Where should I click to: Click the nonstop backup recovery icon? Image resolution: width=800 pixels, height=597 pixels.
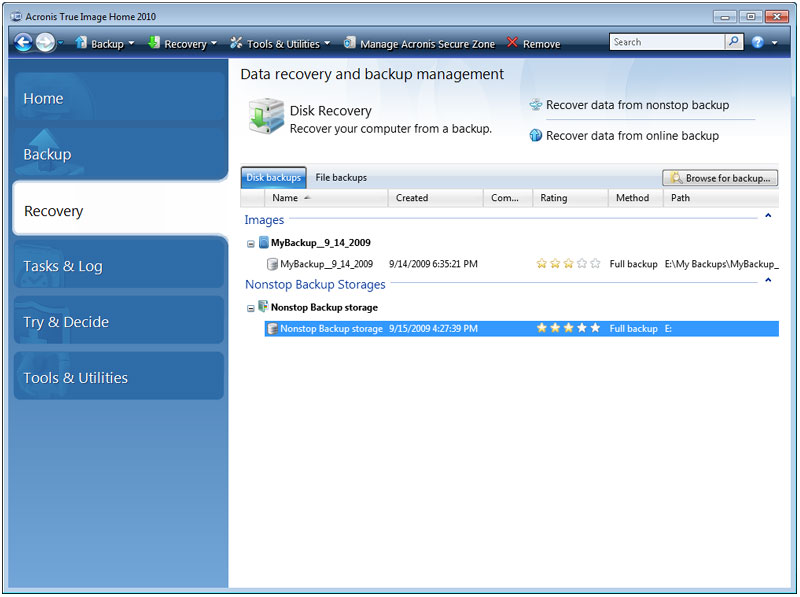click(536, 105)
